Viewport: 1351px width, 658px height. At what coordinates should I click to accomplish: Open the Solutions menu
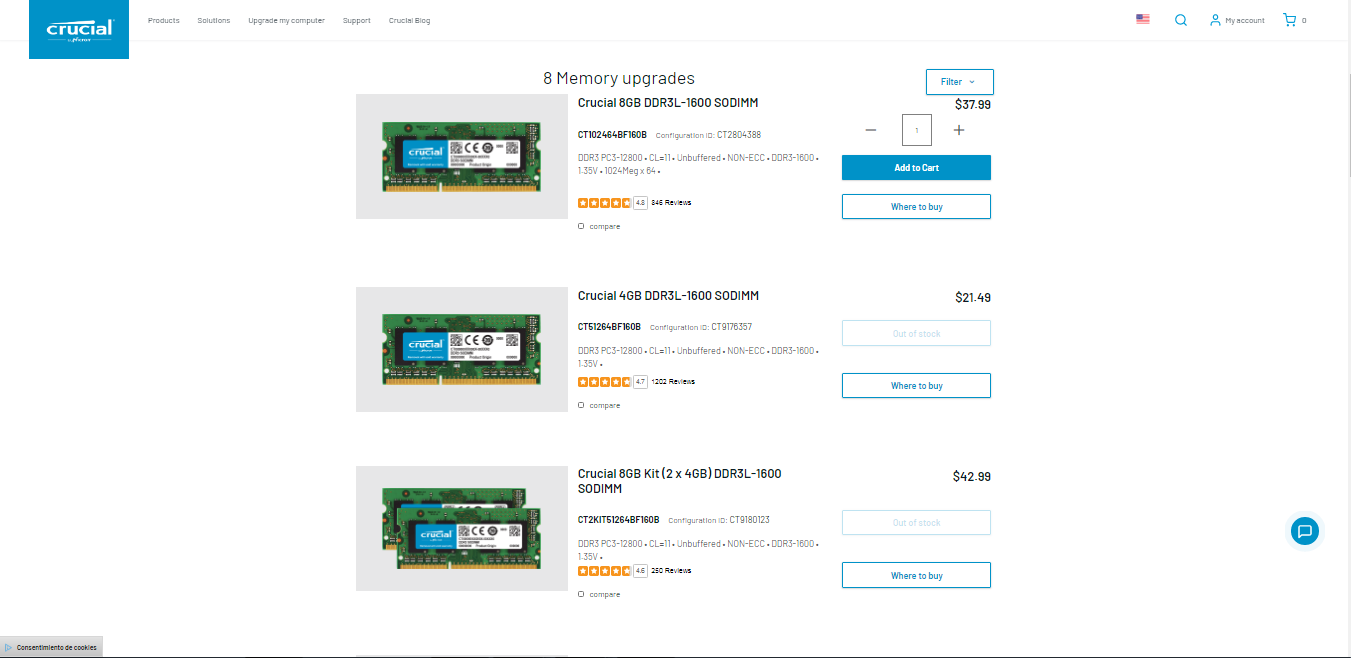[x=214, y=20]
